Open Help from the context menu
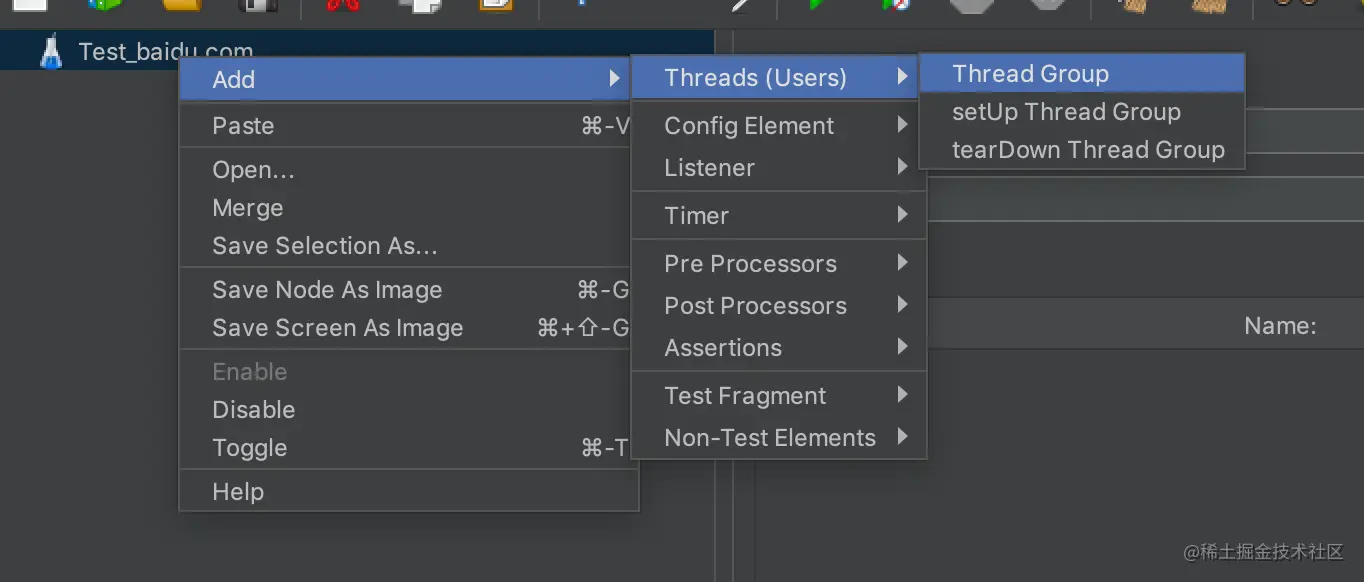Viewport: 1364px width, 582px height. click(238, 492)
